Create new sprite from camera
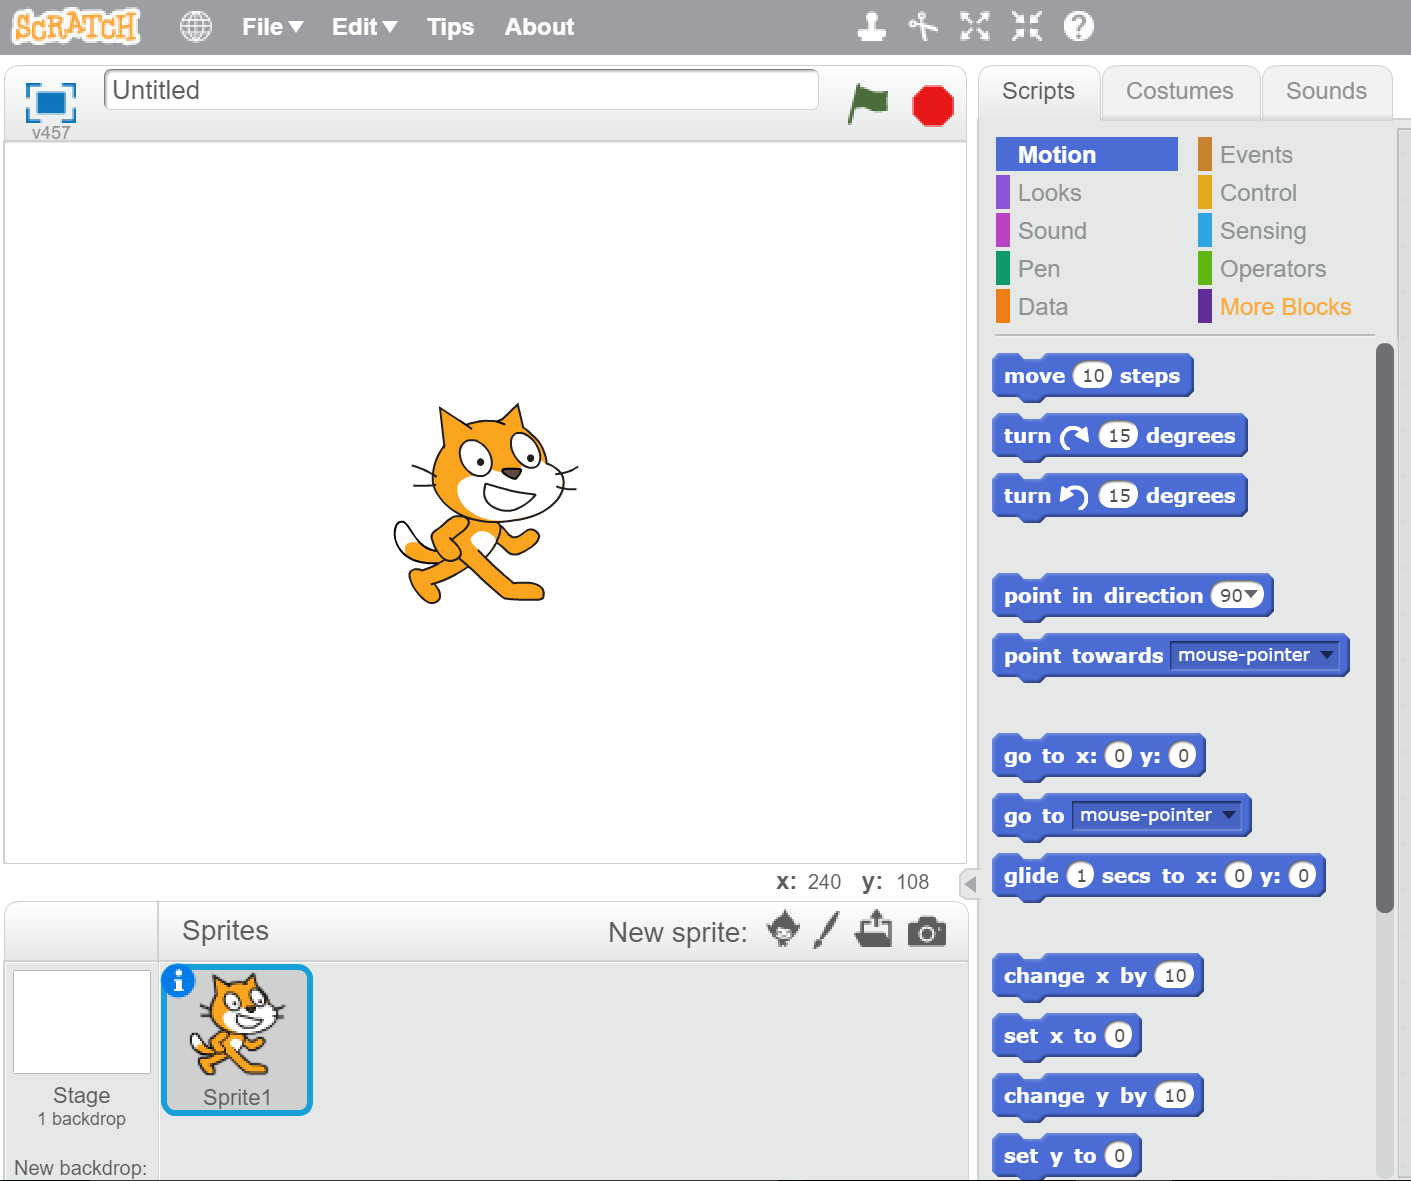The image size is (1411, 1181). tap(927, 932)
